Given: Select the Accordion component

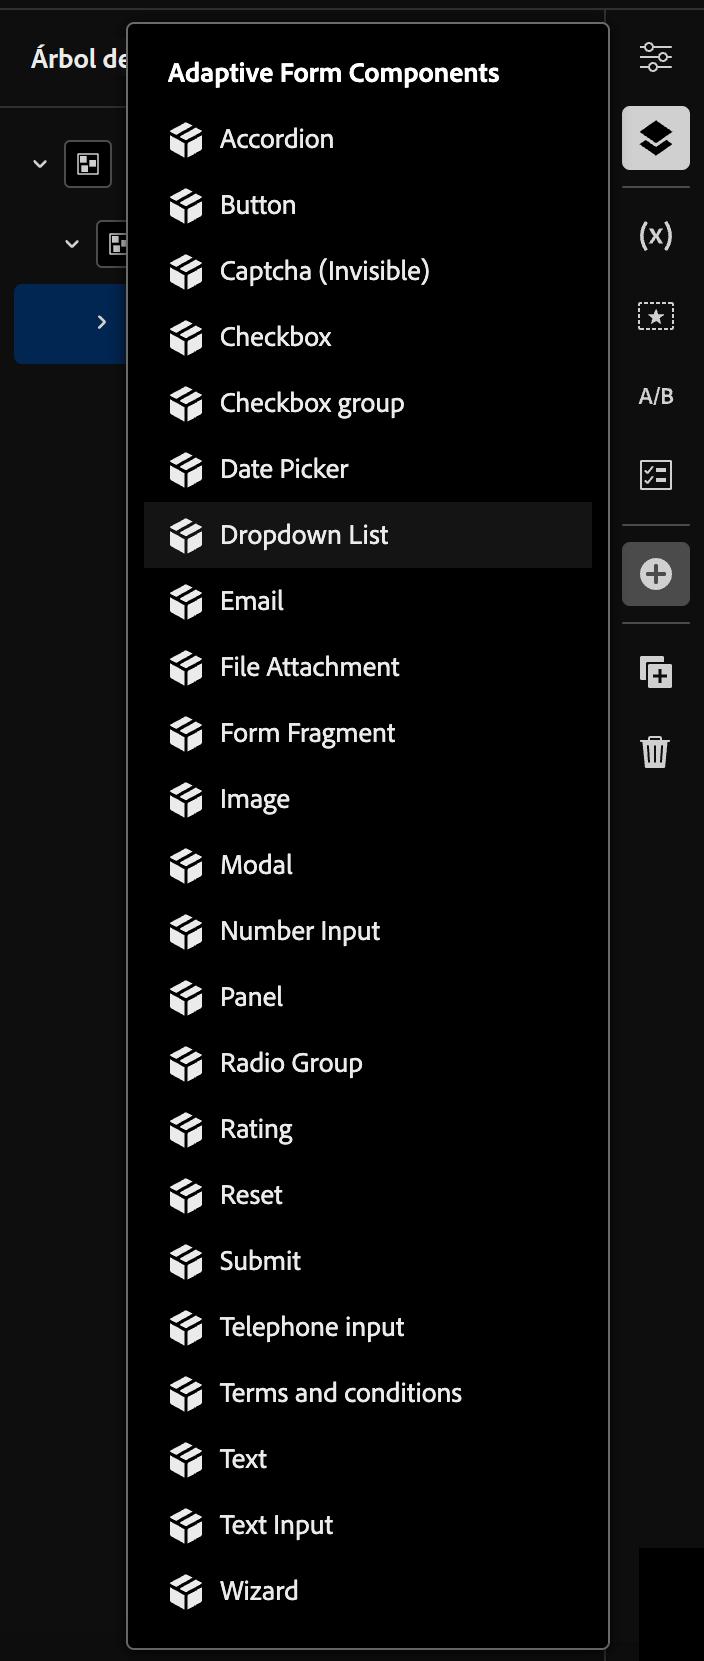Looking at the screenshot, I should point(368,139).
